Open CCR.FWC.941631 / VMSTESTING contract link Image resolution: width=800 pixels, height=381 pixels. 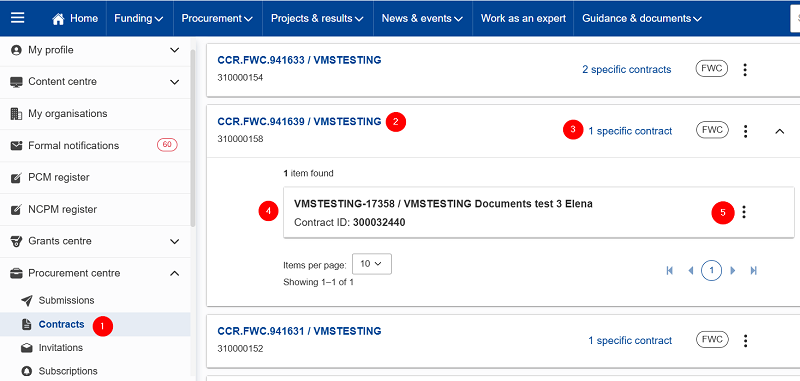tap(299, 331)
